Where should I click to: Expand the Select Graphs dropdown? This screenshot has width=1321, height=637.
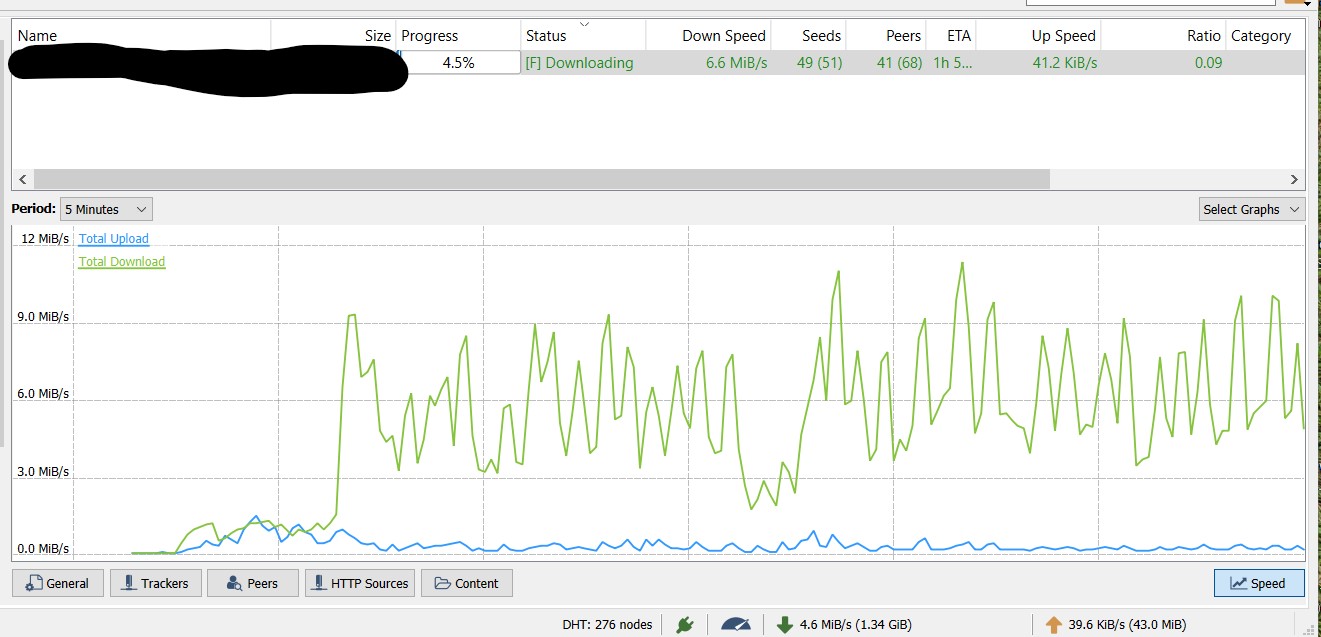coord(1252,209)
